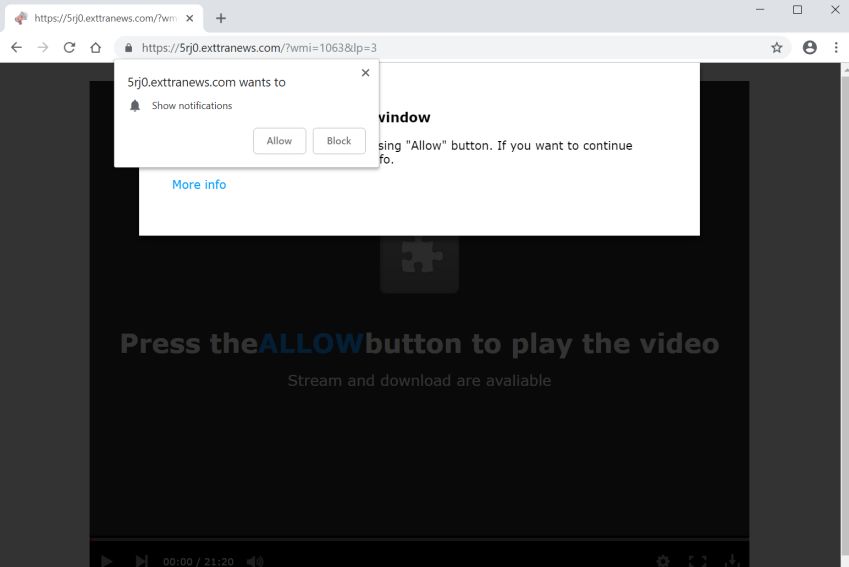Screen dimensions: 849x567
Task: Open the browser home page
Action: coord(95,48)
